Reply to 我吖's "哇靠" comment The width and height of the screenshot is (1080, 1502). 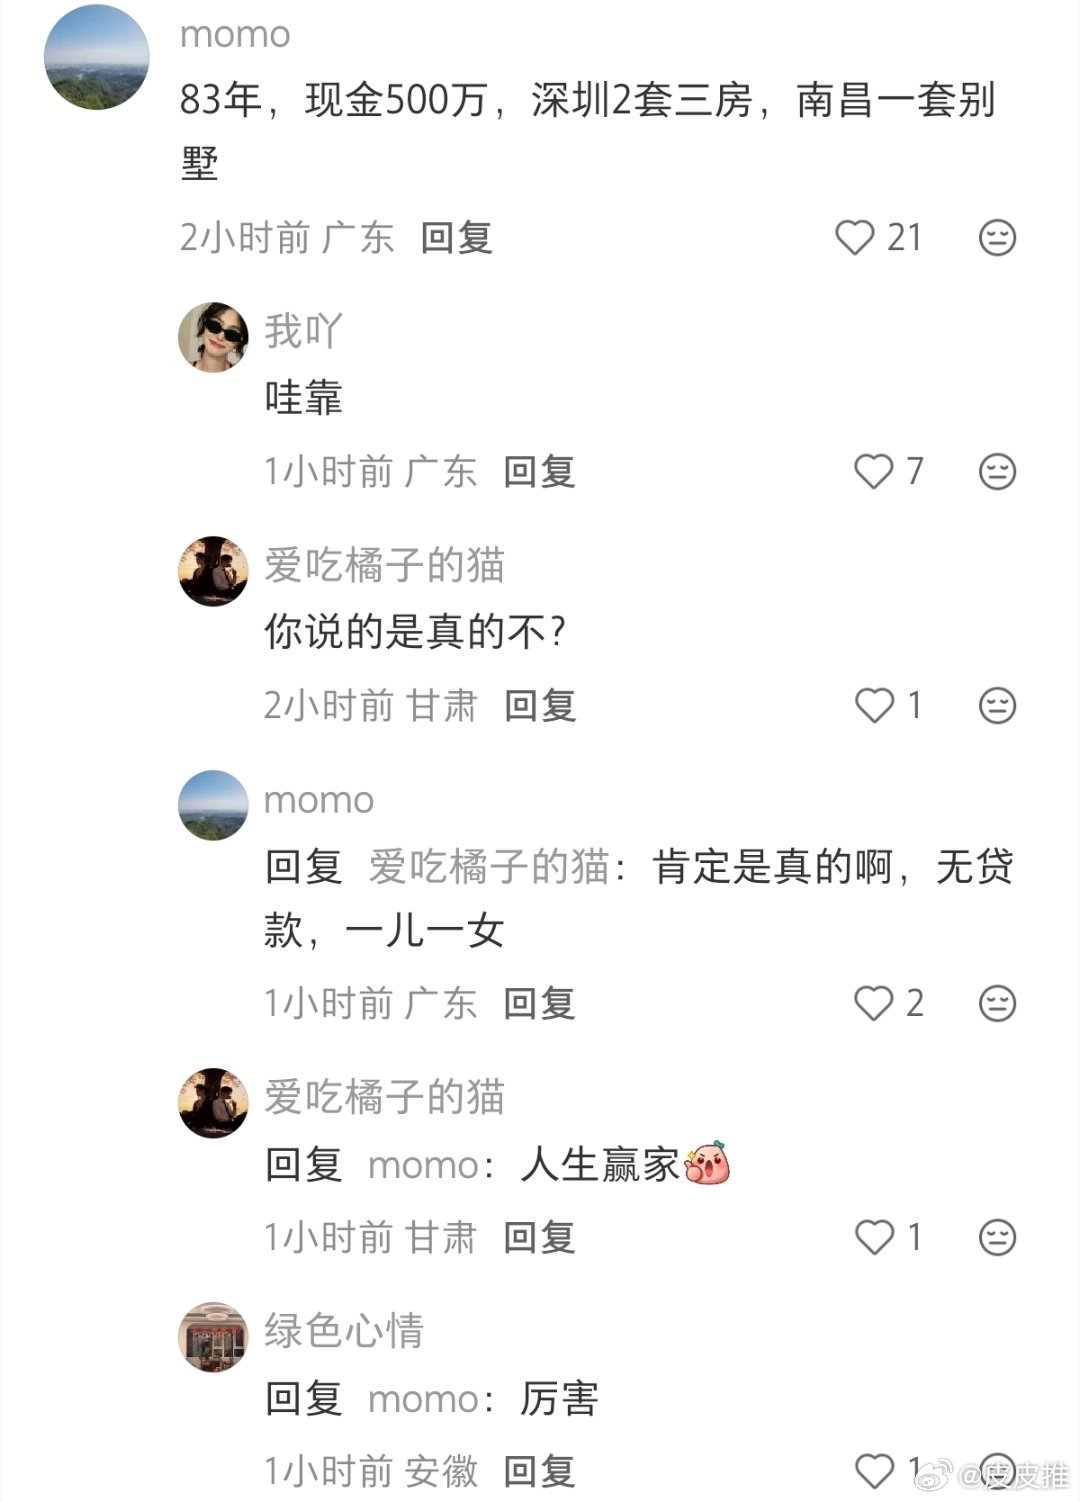pos(539,471)
